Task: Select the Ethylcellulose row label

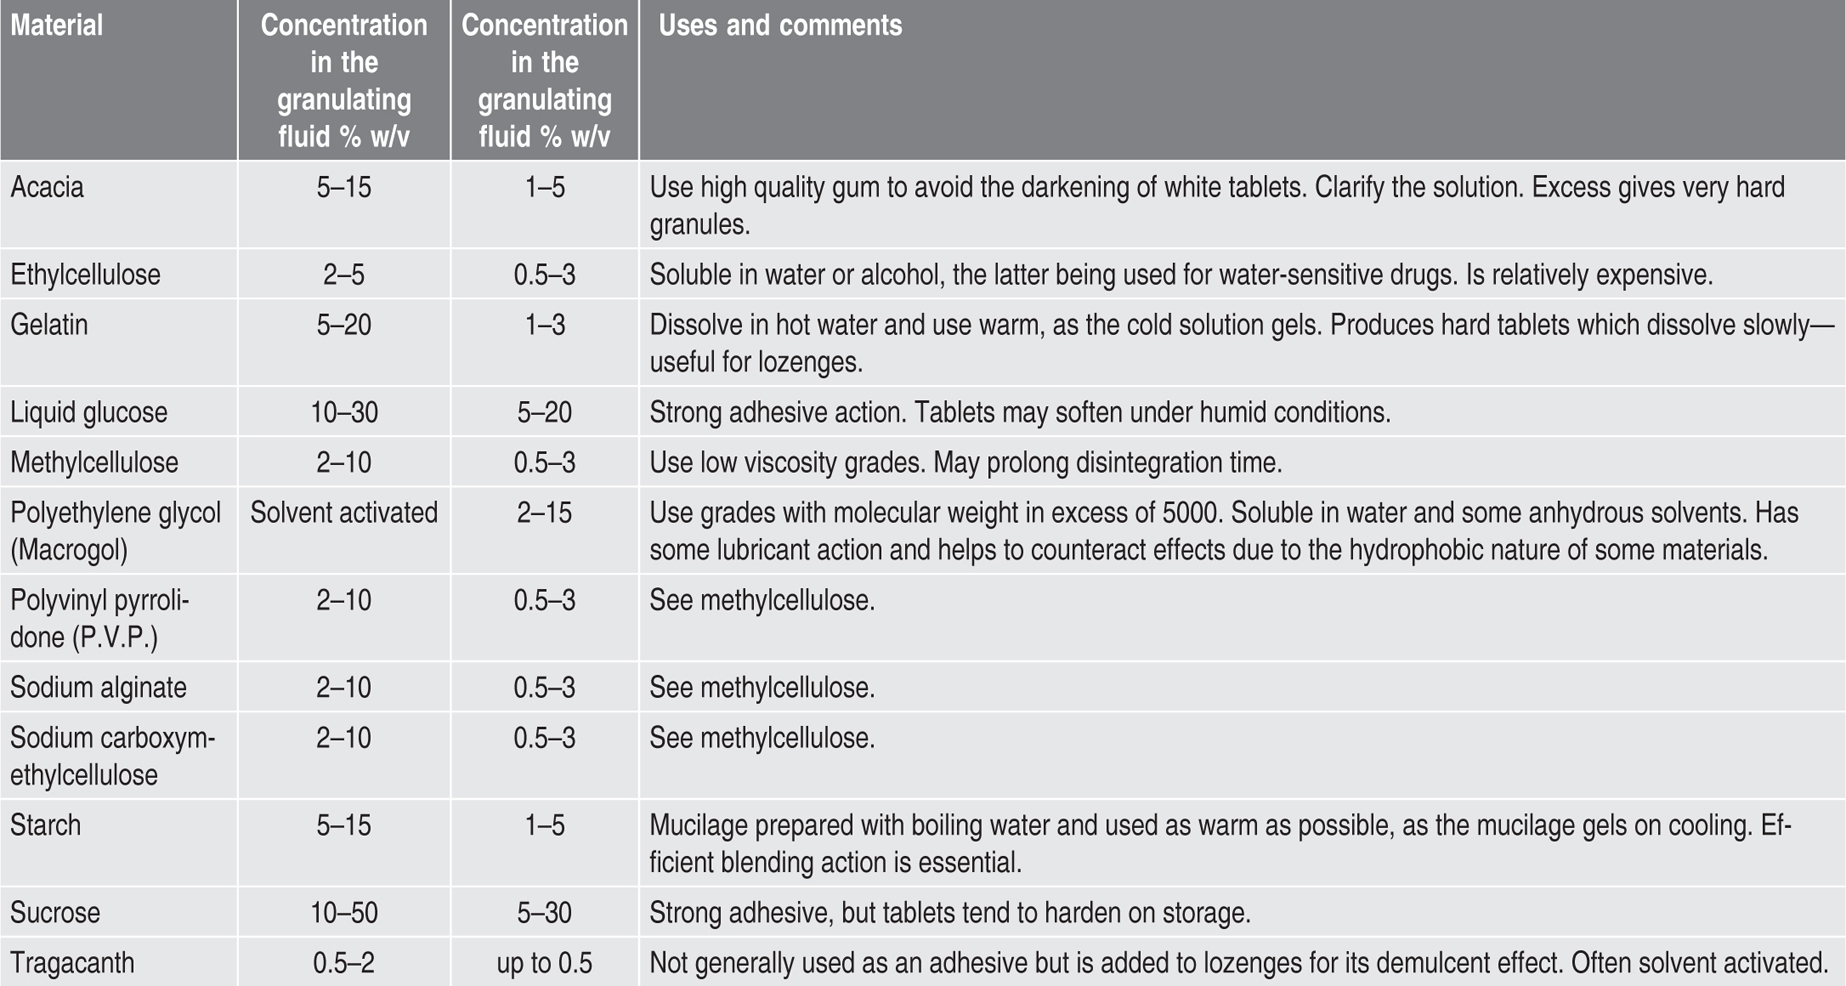Action: [x=85, y=275]
